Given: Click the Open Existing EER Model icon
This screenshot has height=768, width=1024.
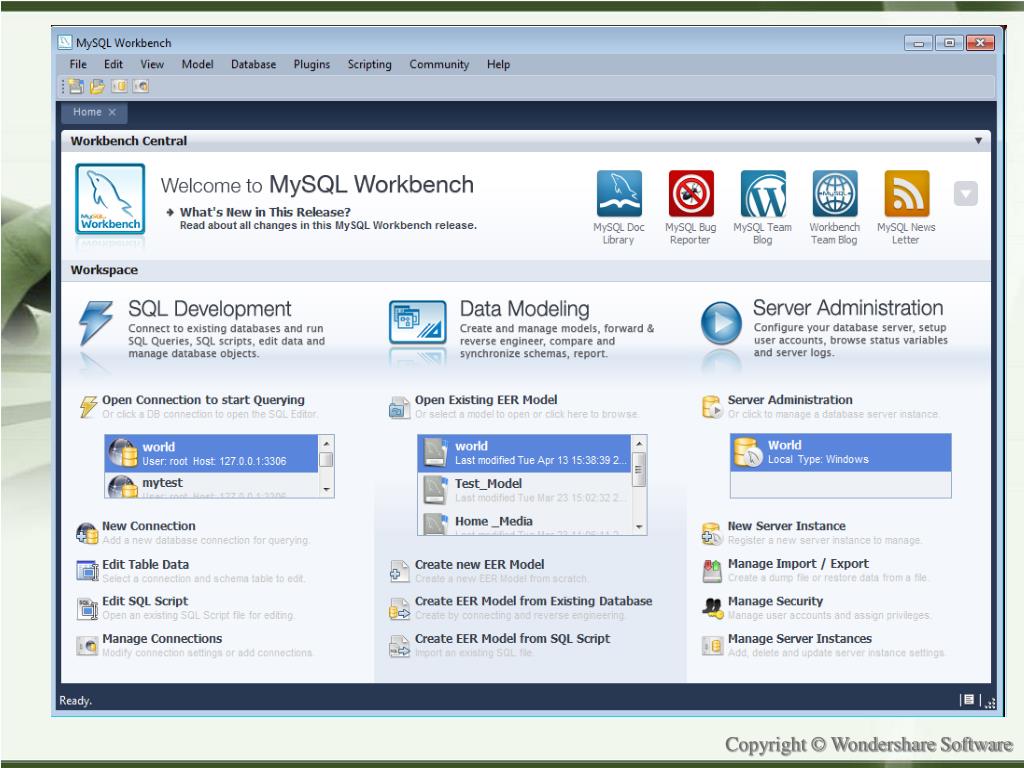Looking at the screenshot, I should (398, 408).
